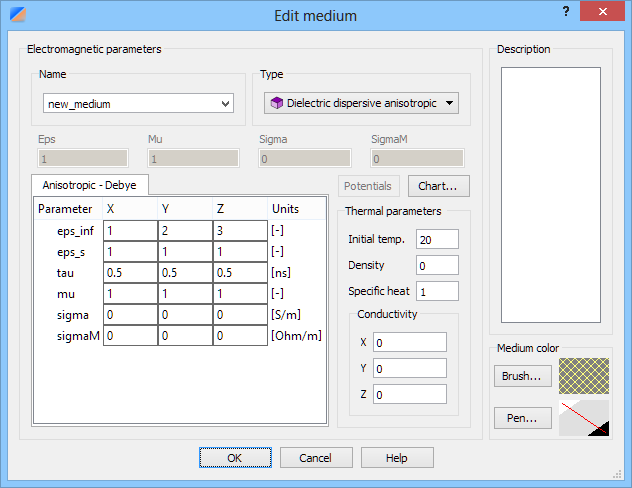This screenshot has width=632, height=488.
Task: Click the application logo icon in title bar
Action: 18,15
